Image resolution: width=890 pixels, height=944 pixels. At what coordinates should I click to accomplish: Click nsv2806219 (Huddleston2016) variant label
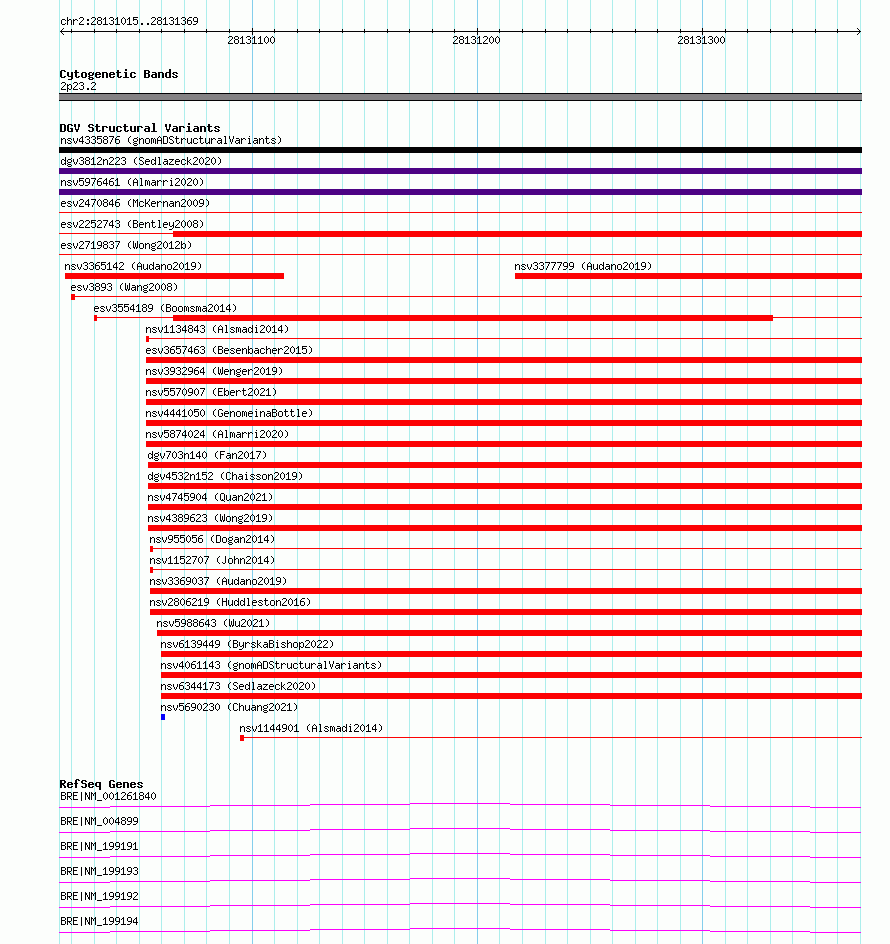point(230,603)
